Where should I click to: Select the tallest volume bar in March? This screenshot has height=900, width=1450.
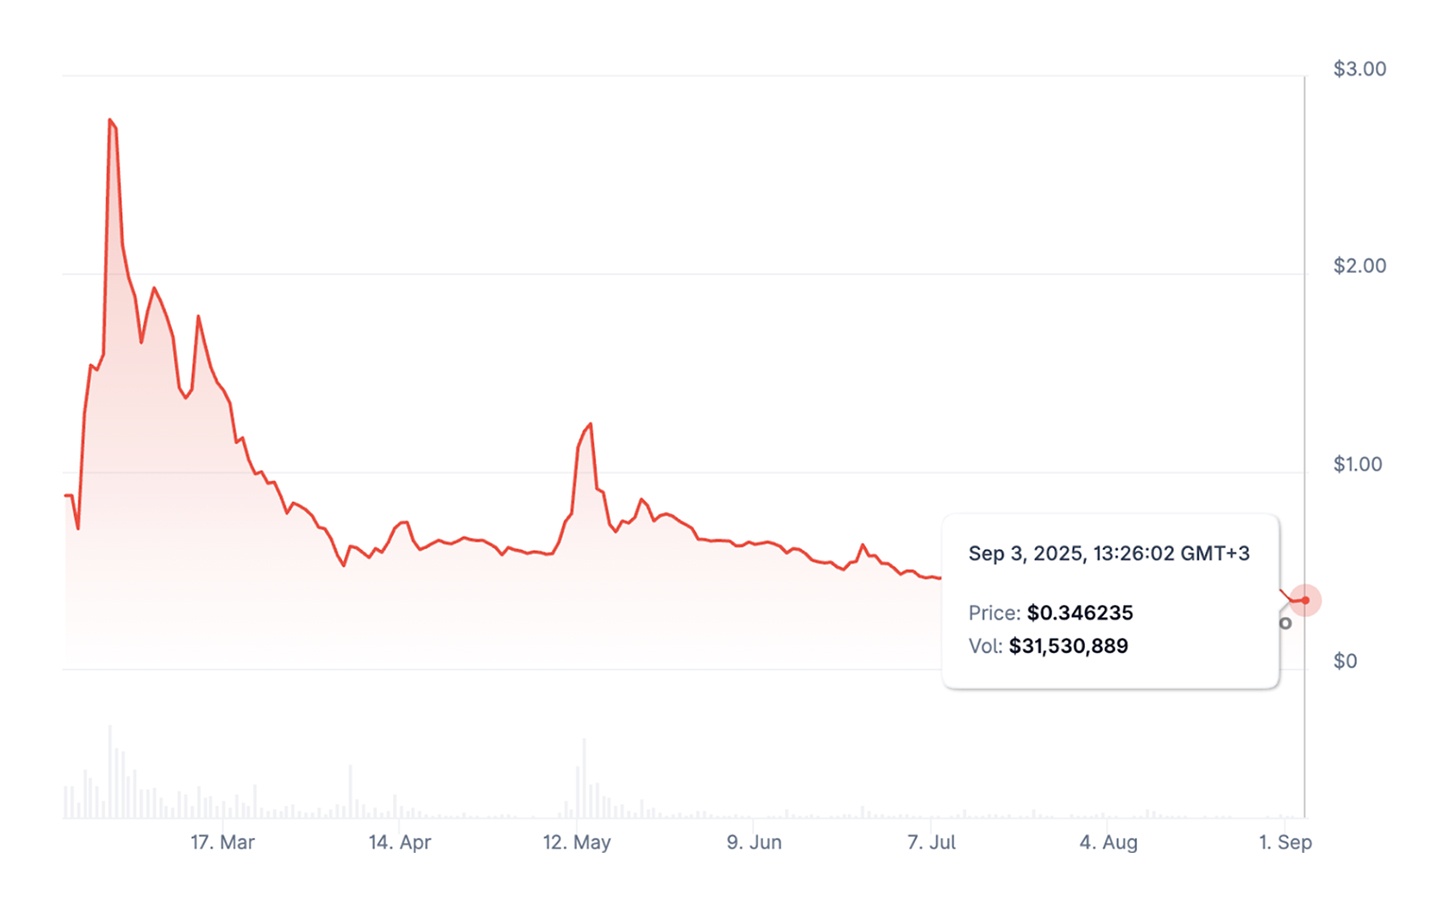tap(110, 772)
